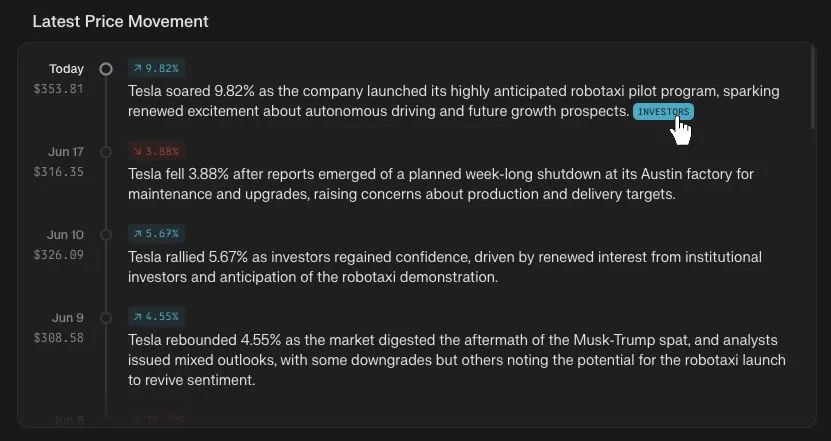Viewport: 831px width, 441px height.
Task: Click the up 4.55% change badge
Action: click(x=156, y=317)
